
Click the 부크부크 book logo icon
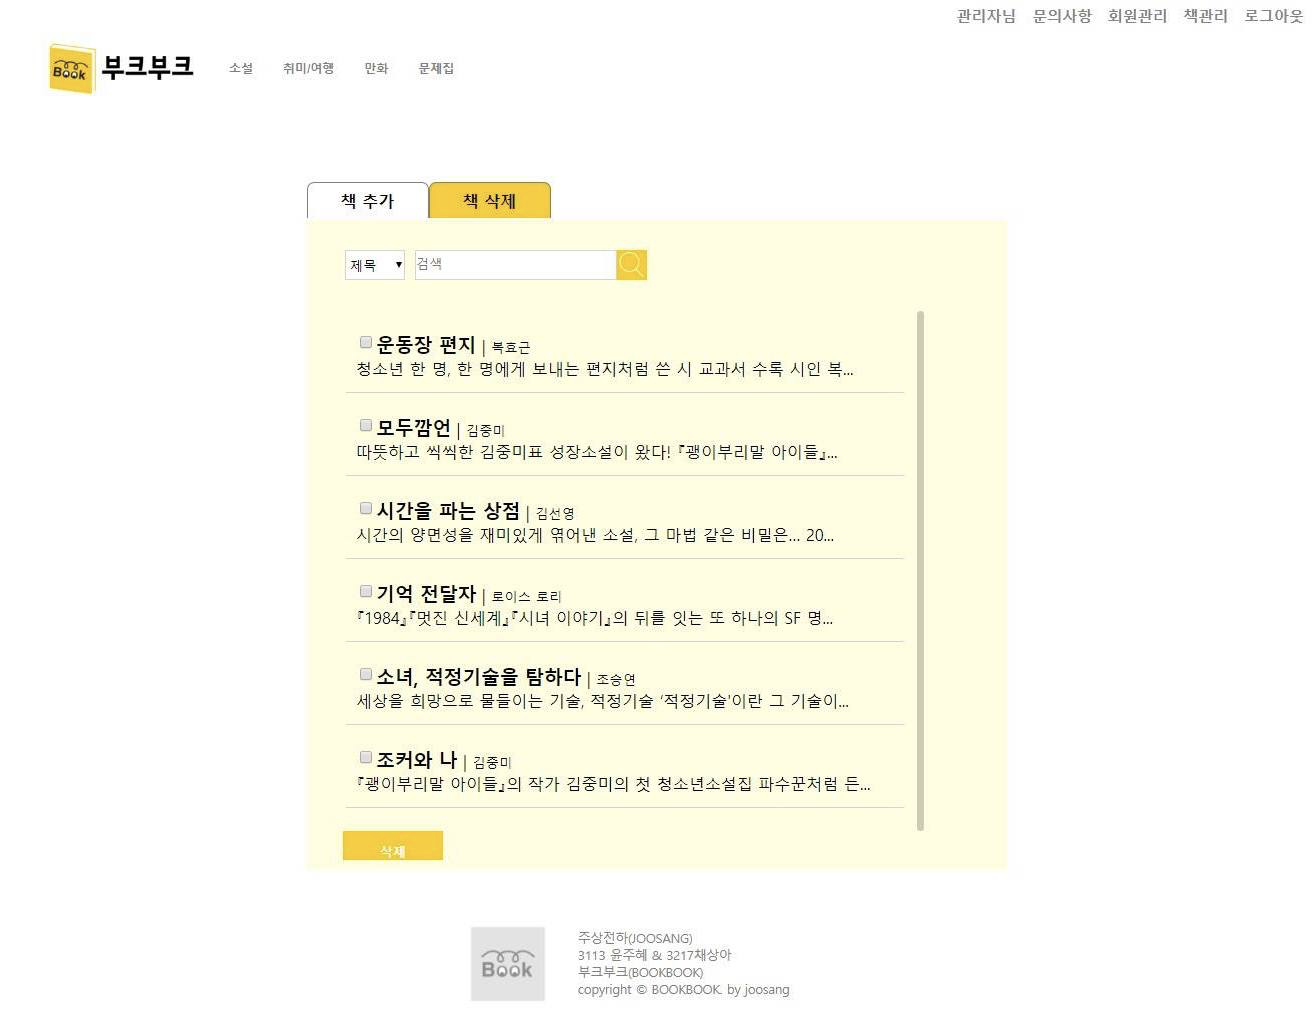(x=70, y=69)
